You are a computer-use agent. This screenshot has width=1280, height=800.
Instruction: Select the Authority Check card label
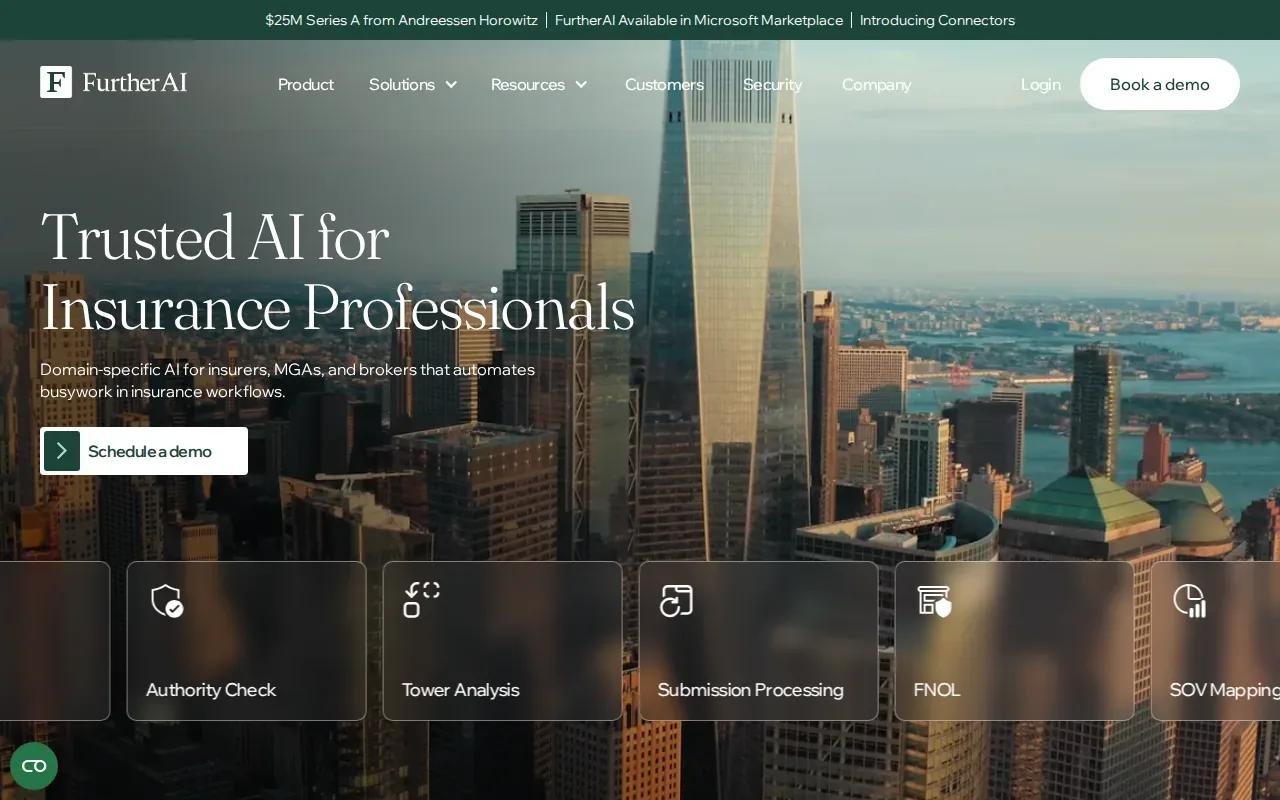point(211,690)
